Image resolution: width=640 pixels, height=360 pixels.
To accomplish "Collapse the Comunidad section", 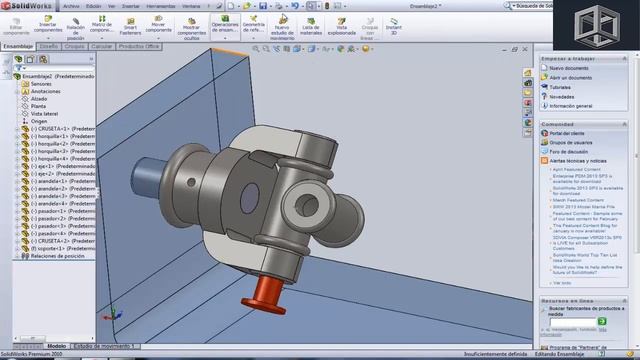I will [624, 124].
